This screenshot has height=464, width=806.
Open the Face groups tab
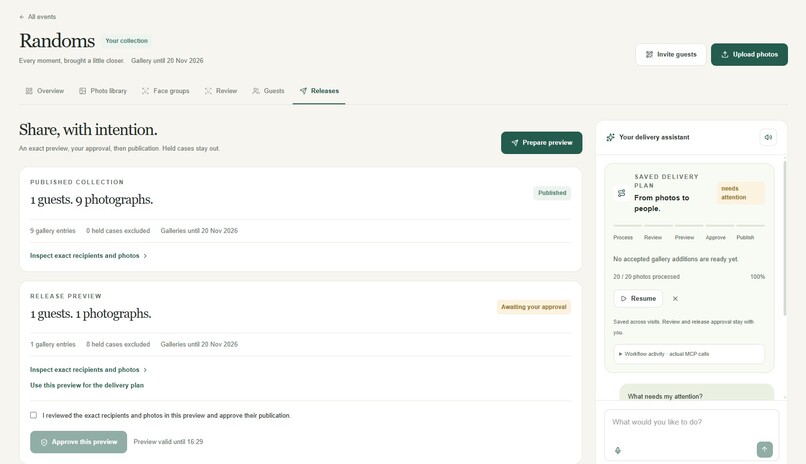166,91
